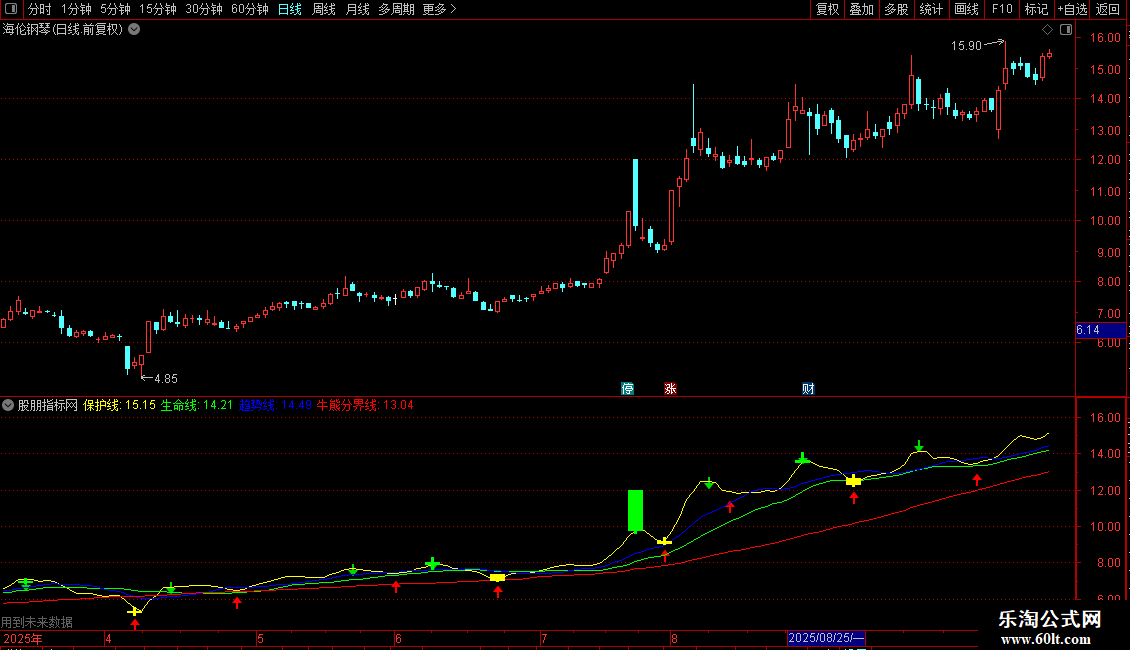The width and height of the screenshot is (1130, 650).
Task: Click the 生命线: 14.21 label
Action: point(197,405)
